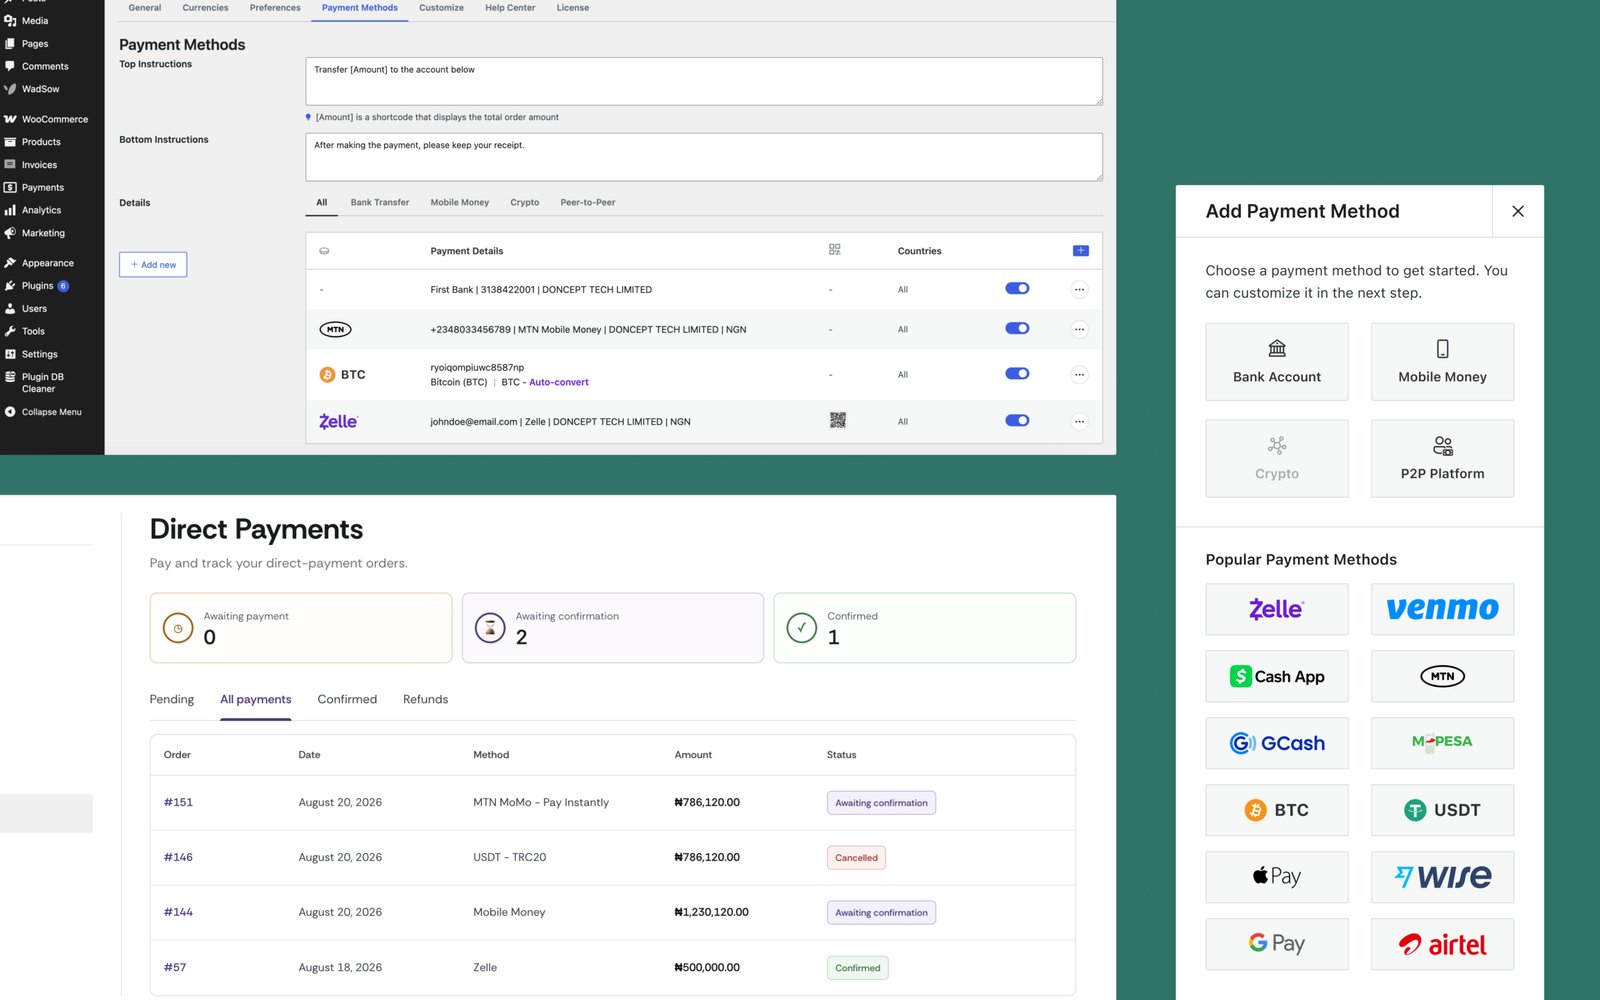Viewport: 1600px width, 1000px height.
Task: Click the Add new button
Action: (x=153, y=265)
